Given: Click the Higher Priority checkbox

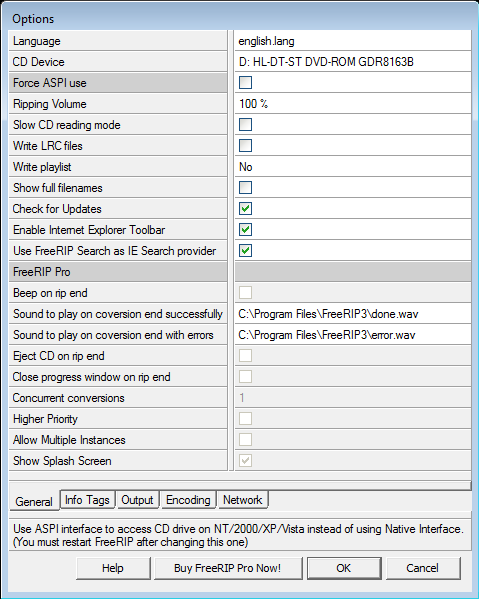Looking at the screenshot, I should coord(245,419).
